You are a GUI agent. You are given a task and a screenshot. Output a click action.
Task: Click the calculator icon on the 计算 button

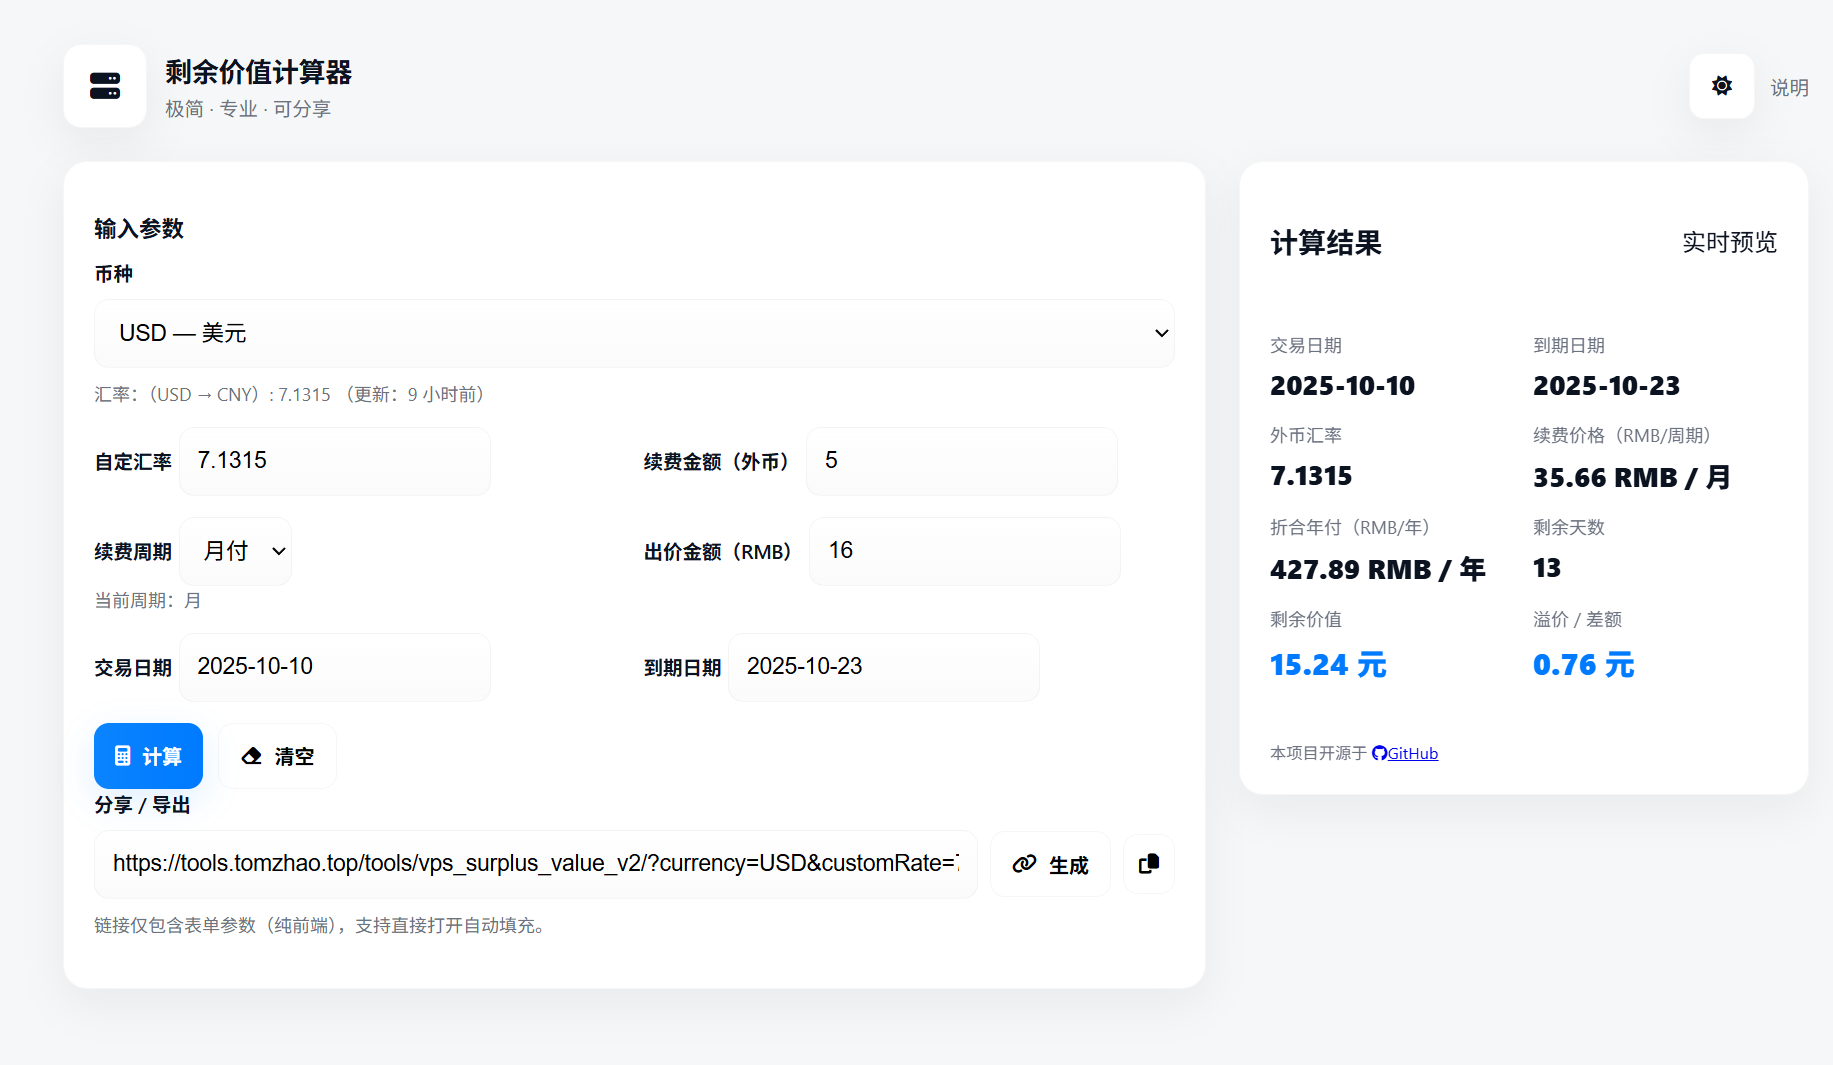pos(123,755)
